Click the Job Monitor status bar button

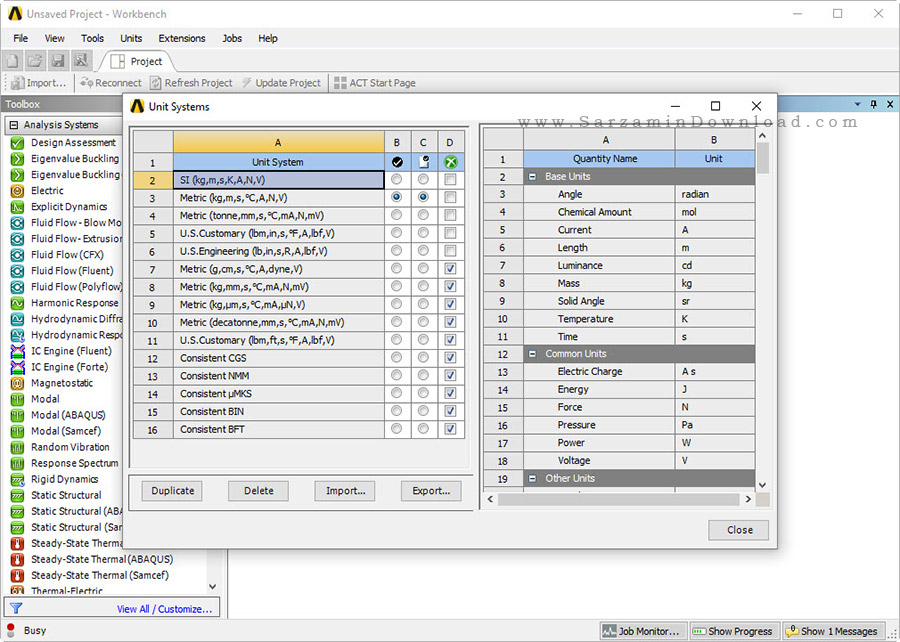tap(643, 631)
